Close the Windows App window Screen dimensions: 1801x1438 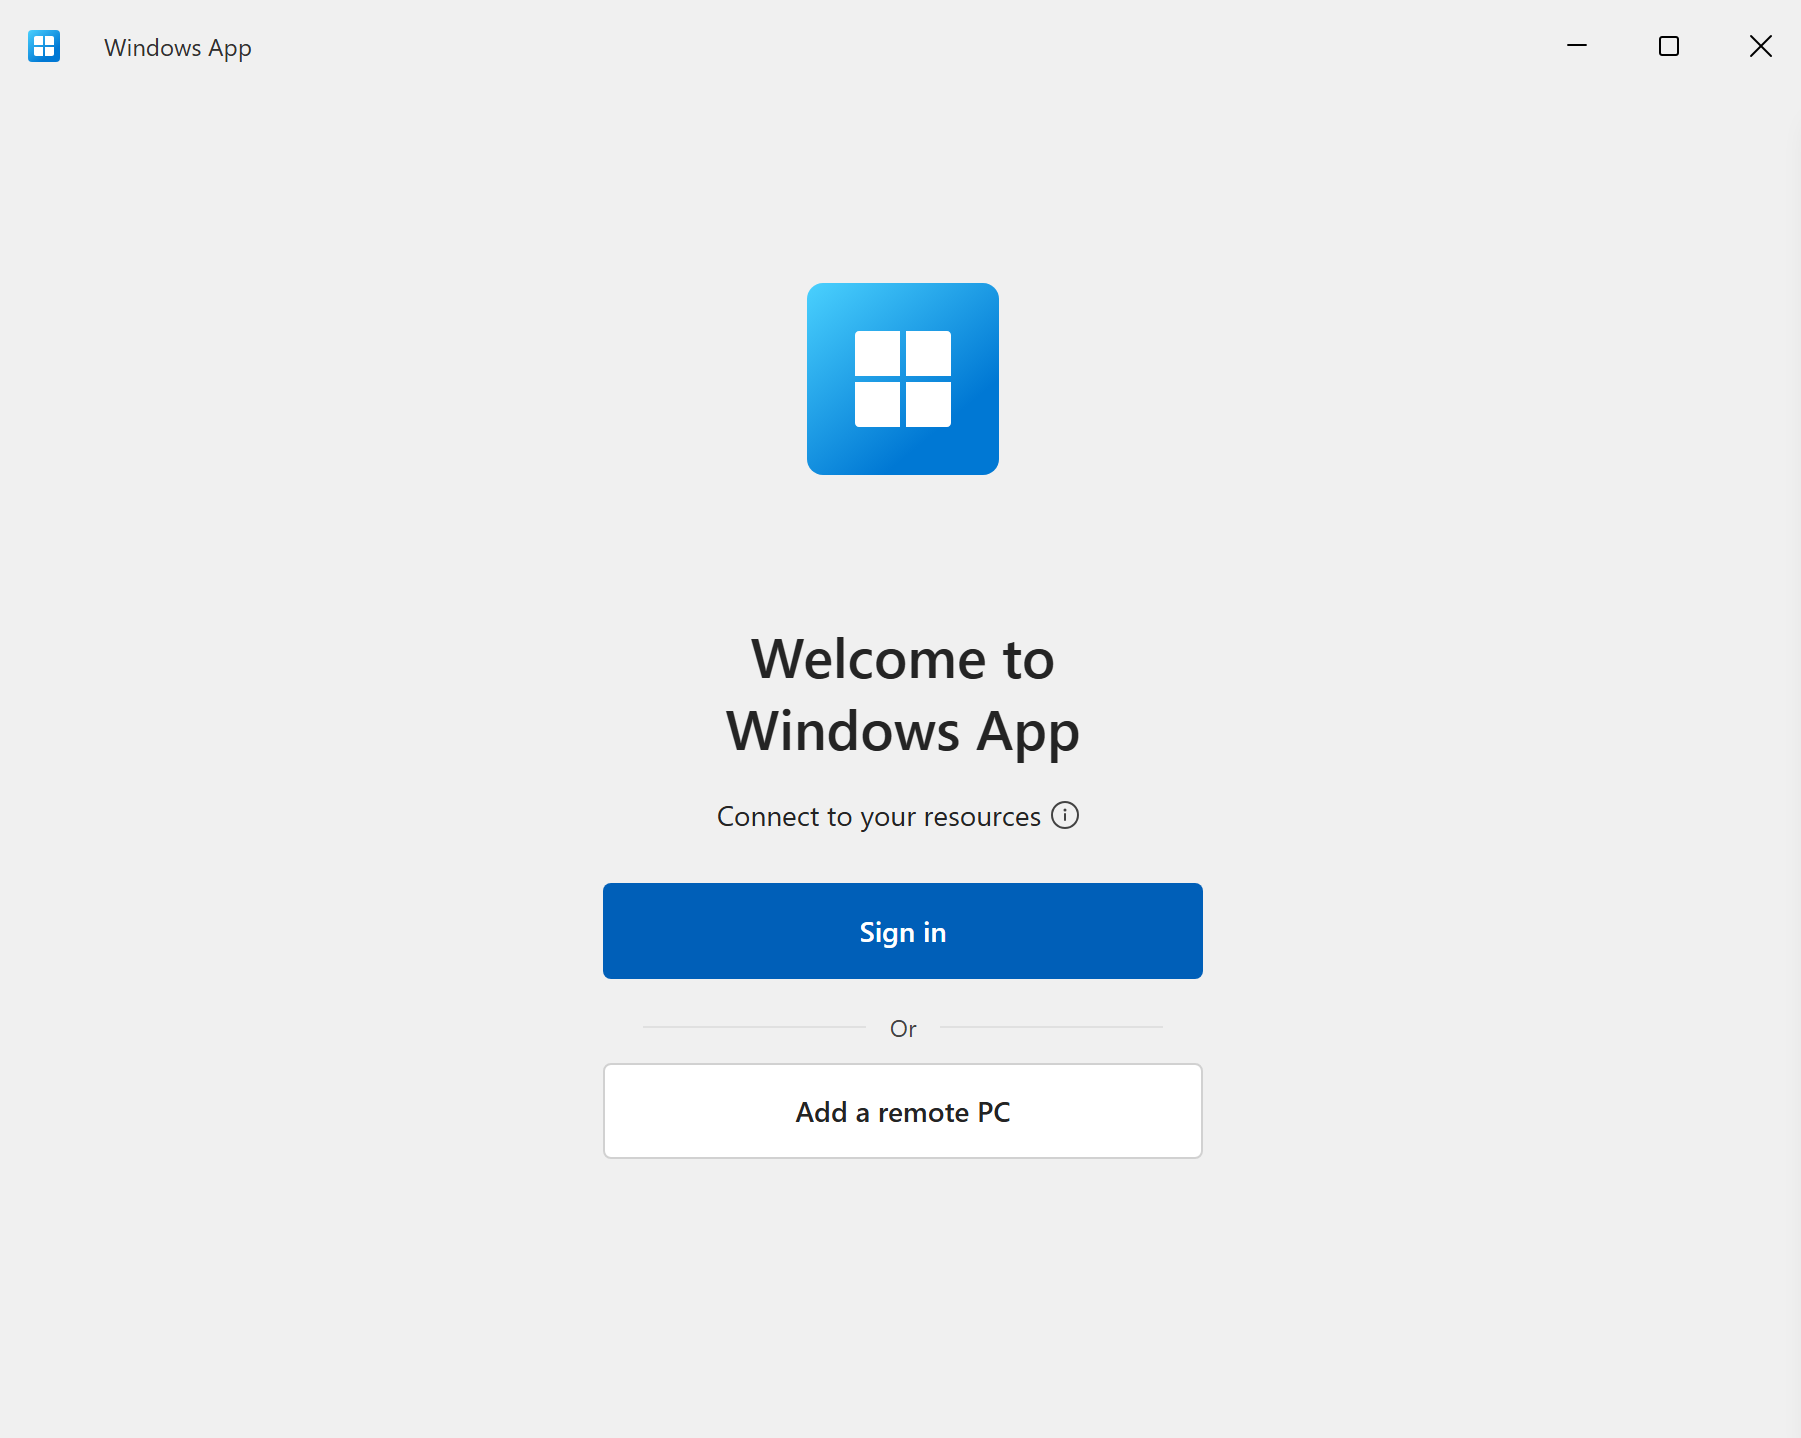[x=1761, y=46]
